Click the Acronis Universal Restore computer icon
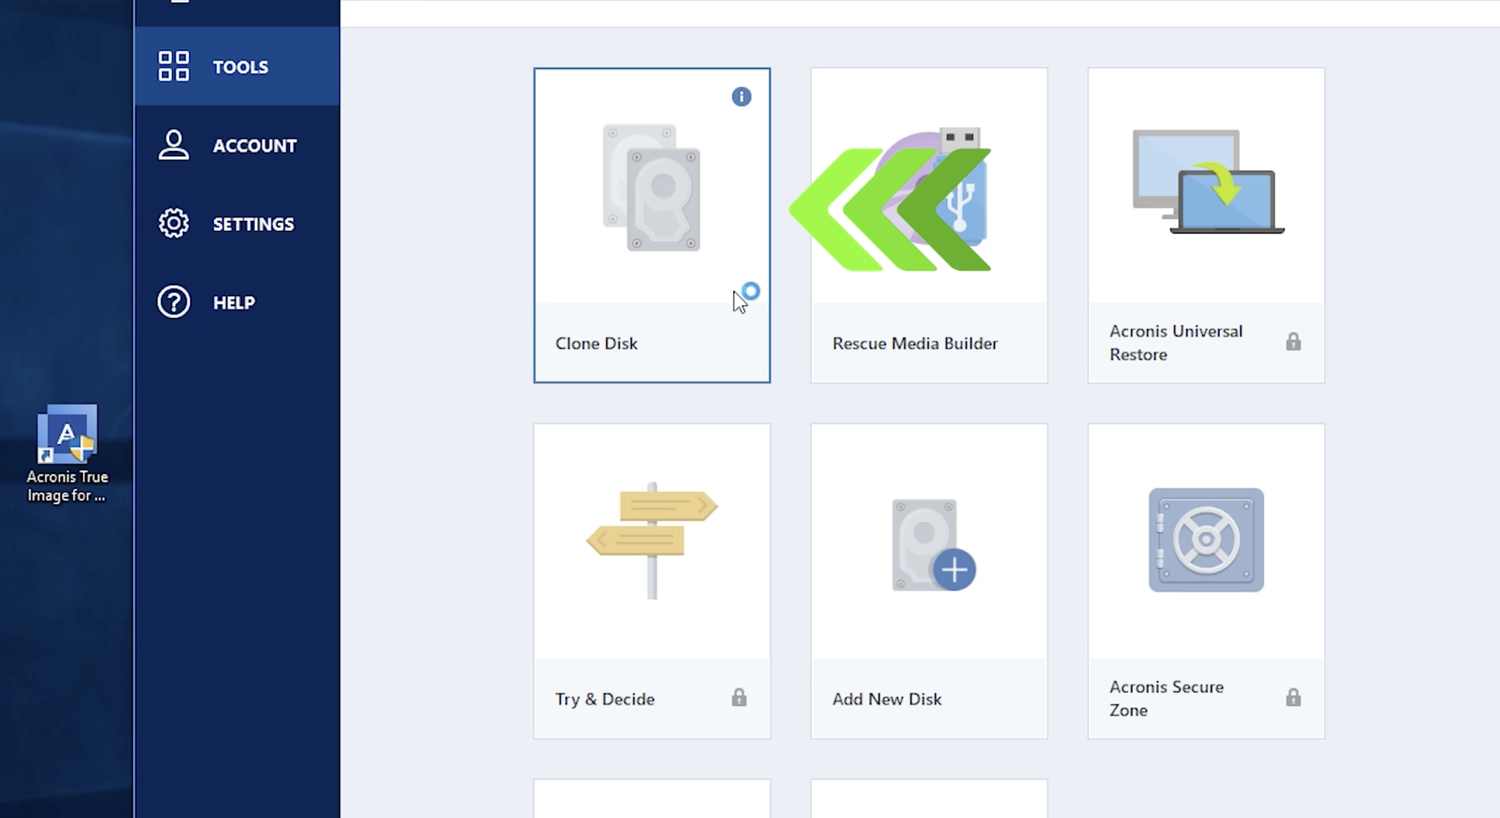Screen dimensions: 1500x818 [1207, 182]
